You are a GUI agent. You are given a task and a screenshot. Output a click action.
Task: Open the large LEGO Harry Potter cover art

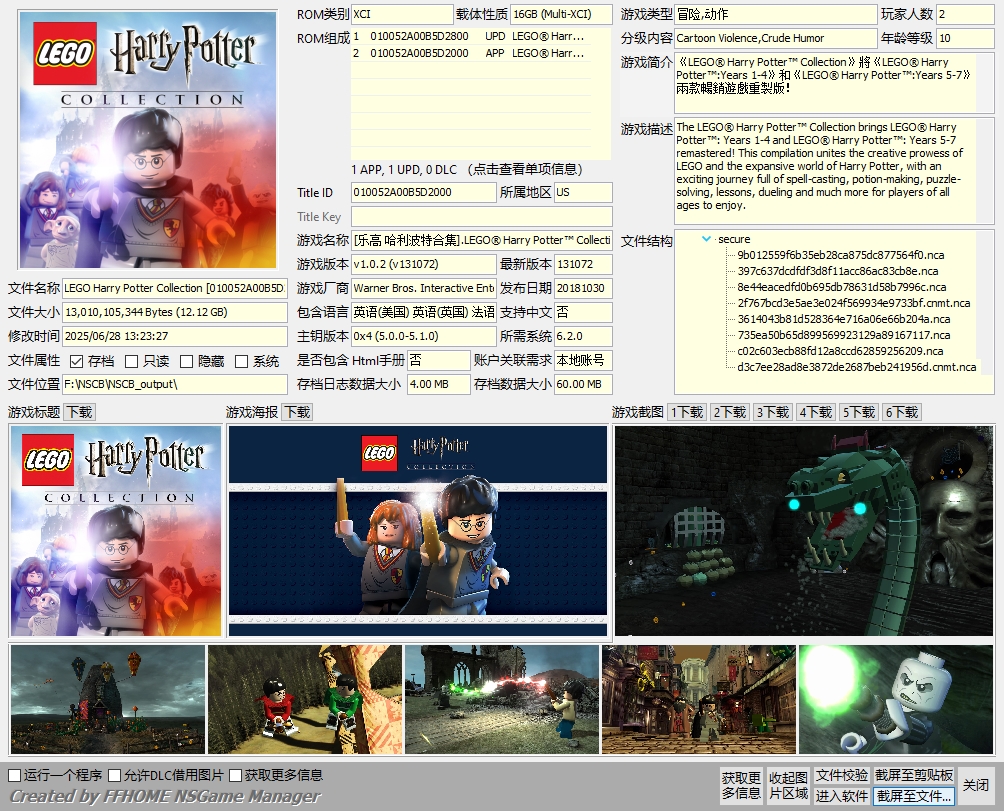point(148,140)
